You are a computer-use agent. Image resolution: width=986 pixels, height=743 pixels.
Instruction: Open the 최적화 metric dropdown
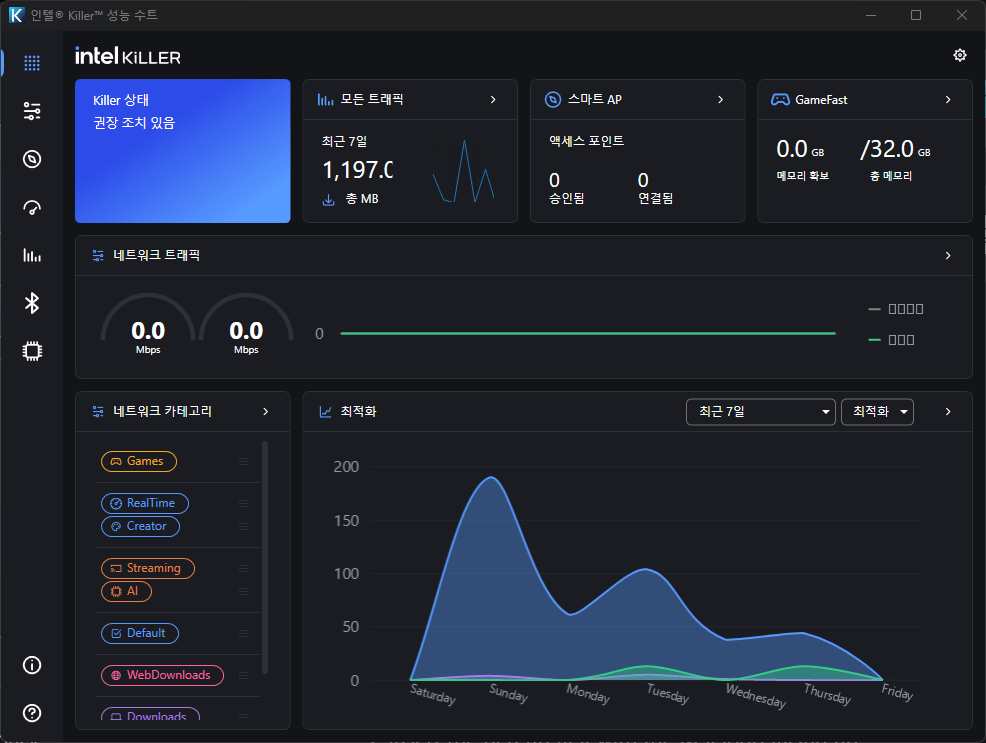877,412
